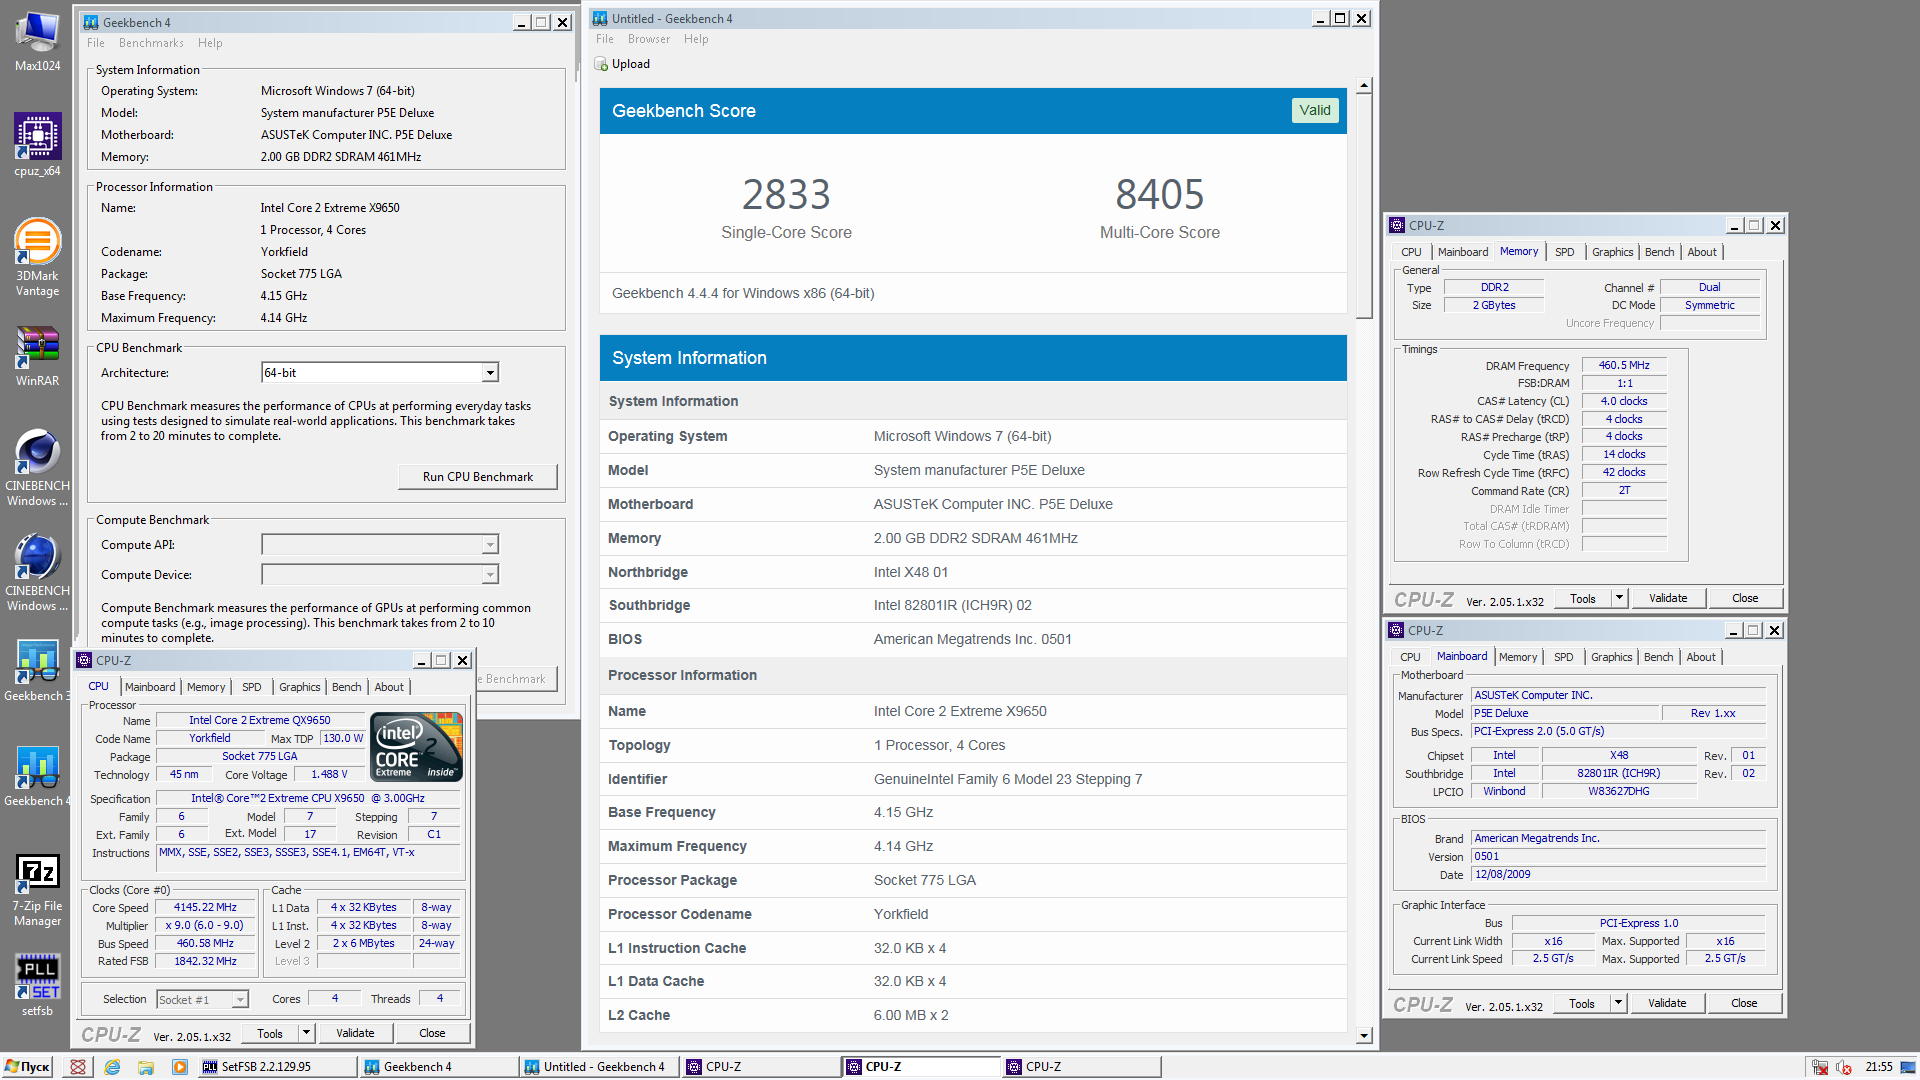Screen dimensions: 1920x1080
Task: Expand Tools arrow in CPU-Z Memory window
Action: (x=1620, y=598)
